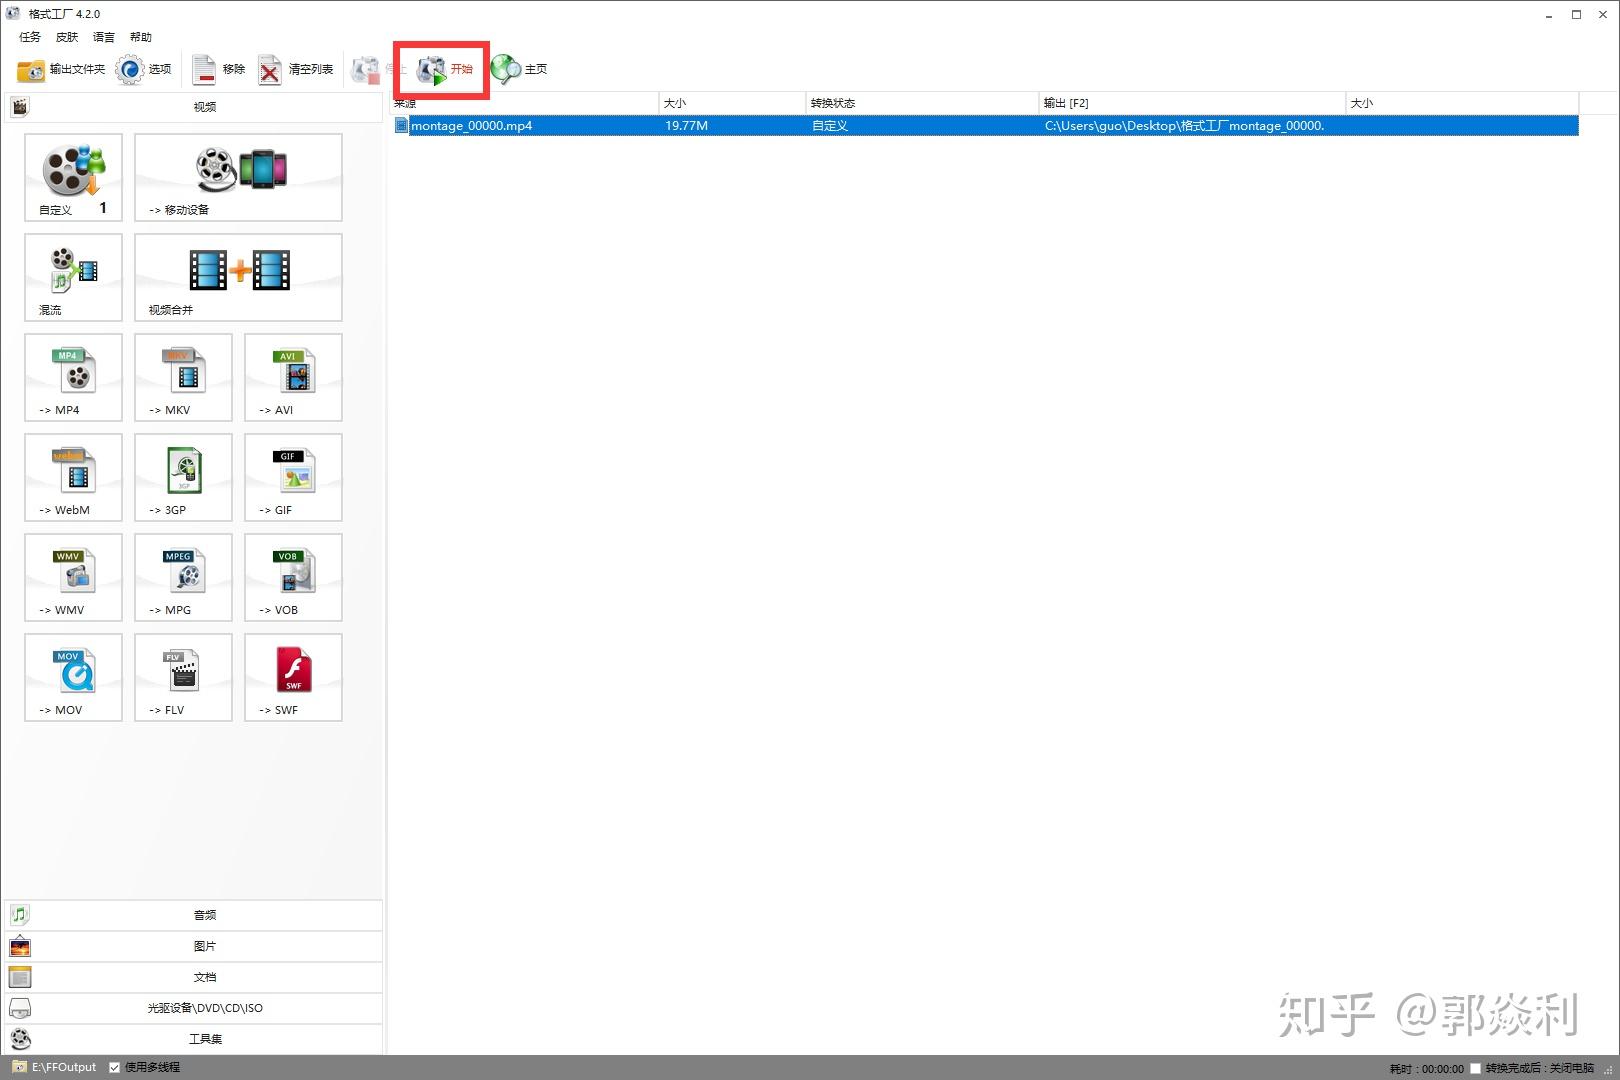Click the 输出 [F2] column header

(x=1192, y=103)
